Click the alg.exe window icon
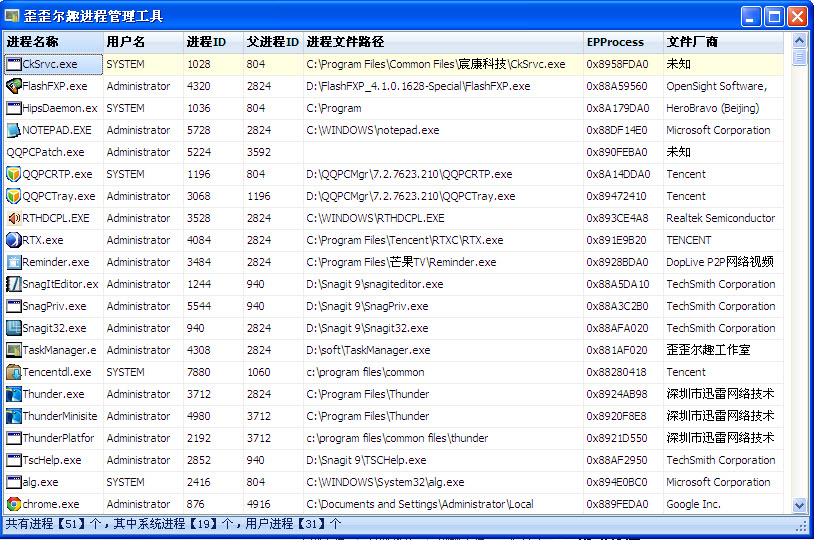The height and width of the screenshot is (540, 814). point(13,482)
